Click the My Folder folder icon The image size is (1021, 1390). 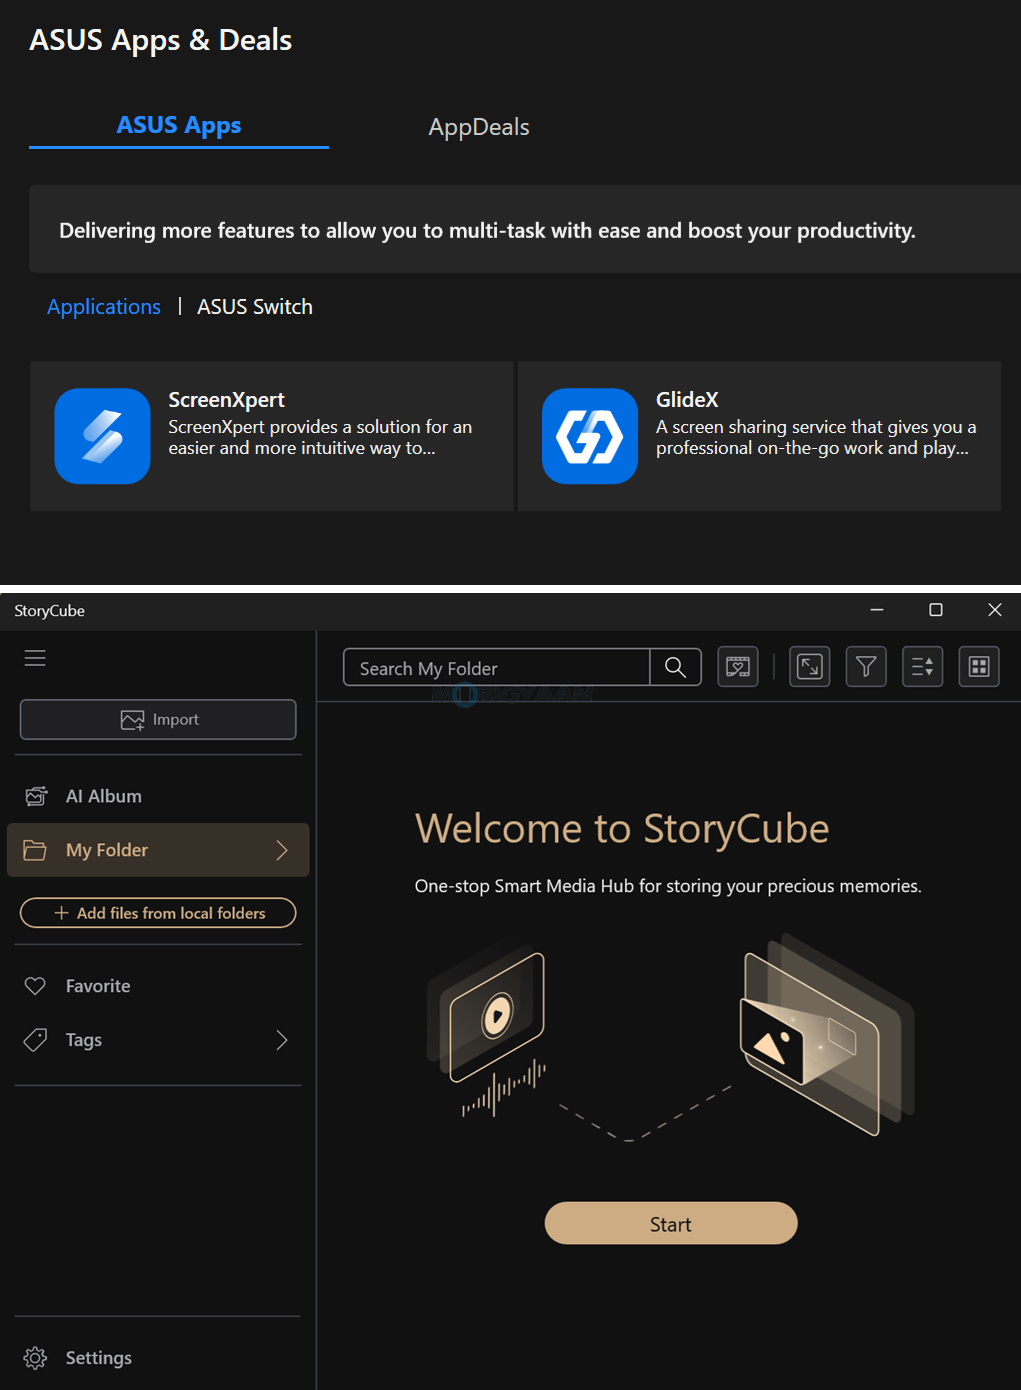(x=35, y=850)
